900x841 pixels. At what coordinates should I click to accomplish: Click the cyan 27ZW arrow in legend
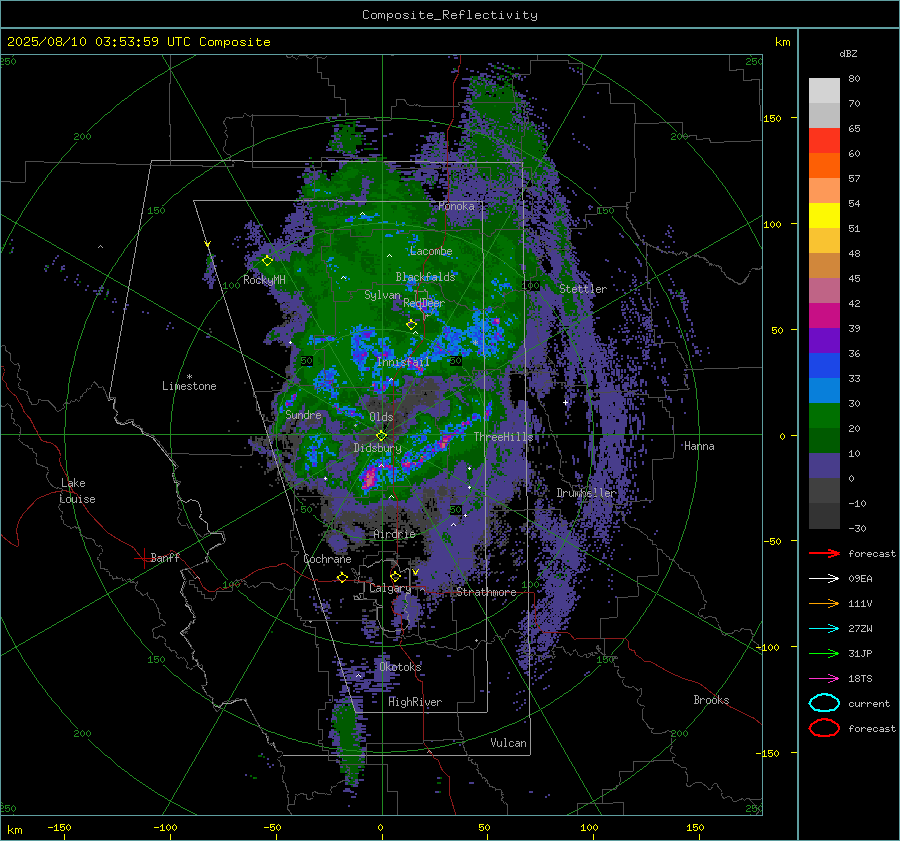pyautogui.click(x=824, y=629)
